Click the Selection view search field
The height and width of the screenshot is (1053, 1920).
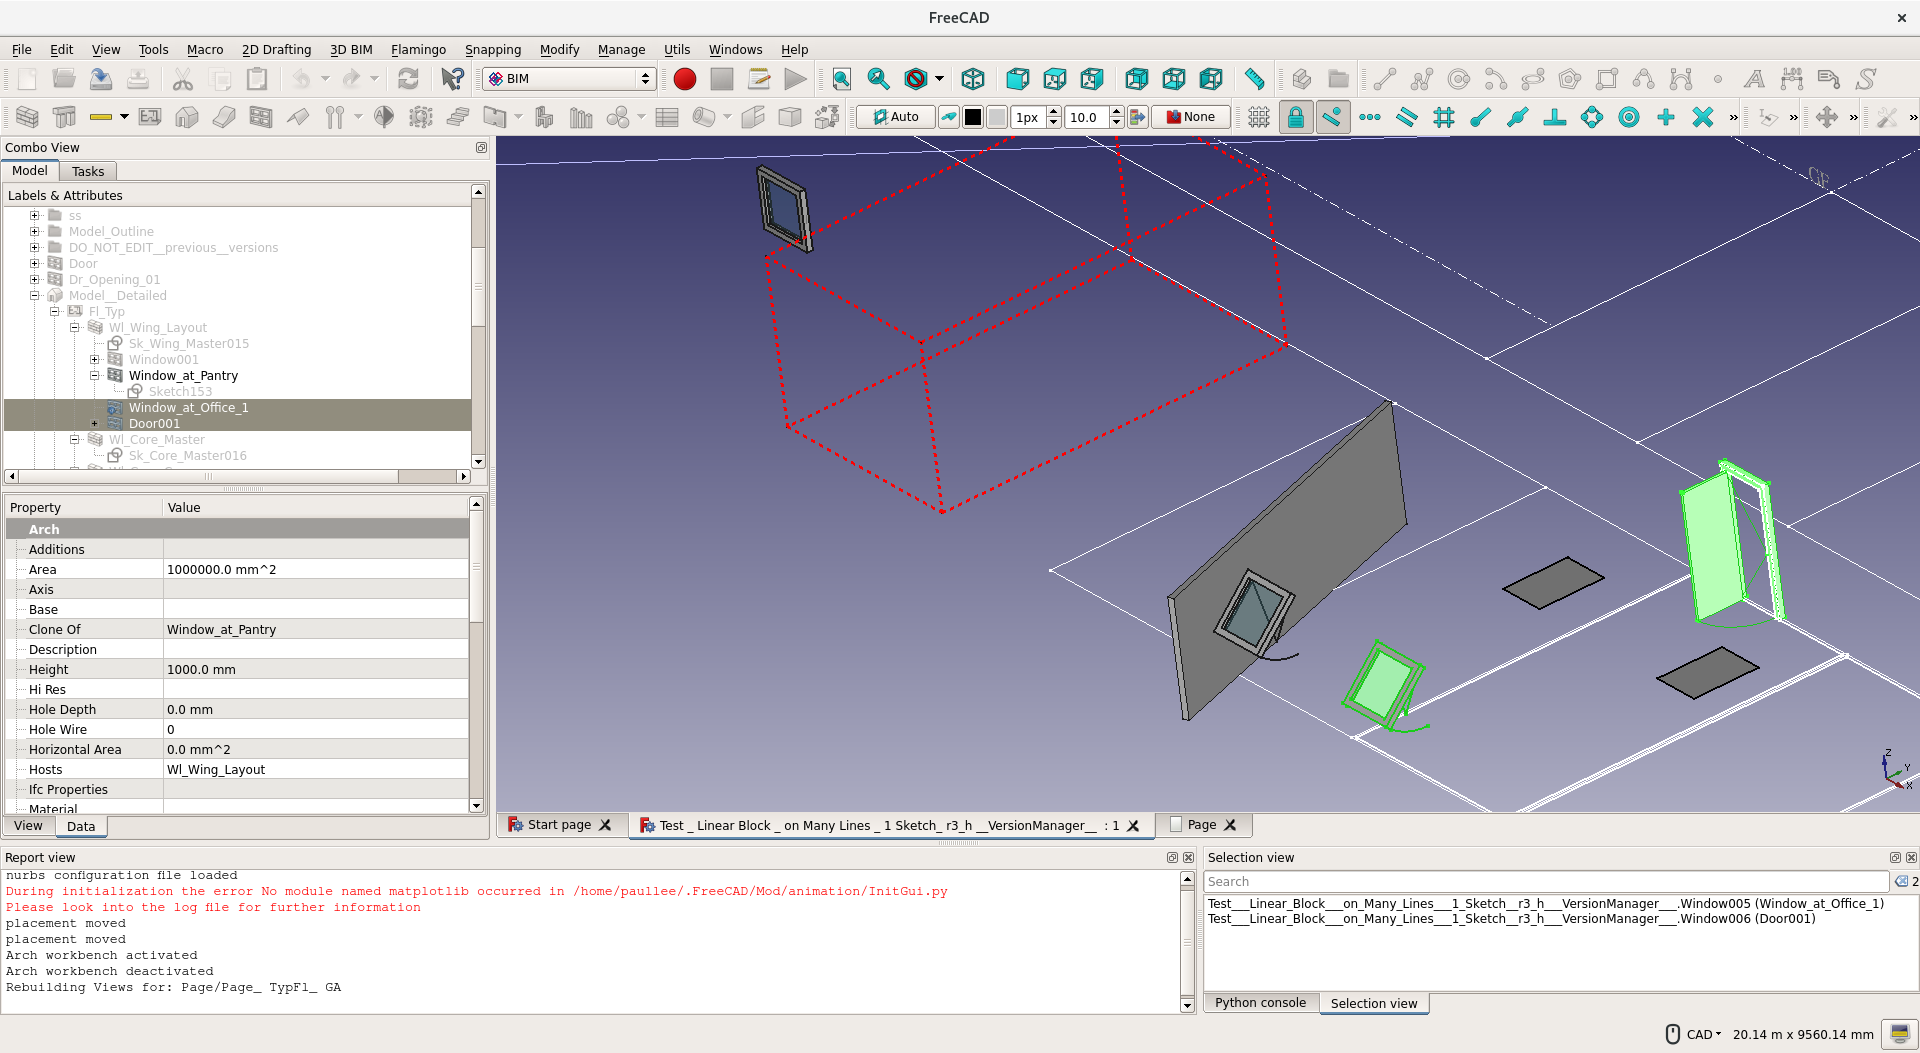[x=1548, y=881]
